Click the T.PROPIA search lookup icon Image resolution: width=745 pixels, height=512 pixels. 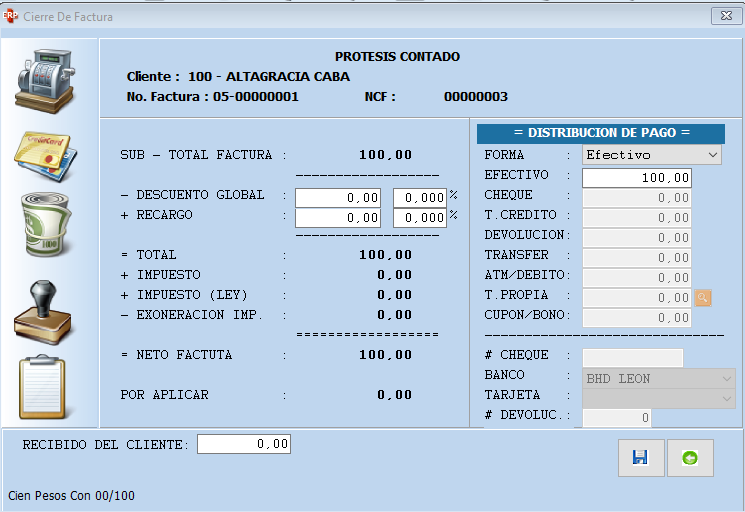pyautogui.click(x=702, y=297)
